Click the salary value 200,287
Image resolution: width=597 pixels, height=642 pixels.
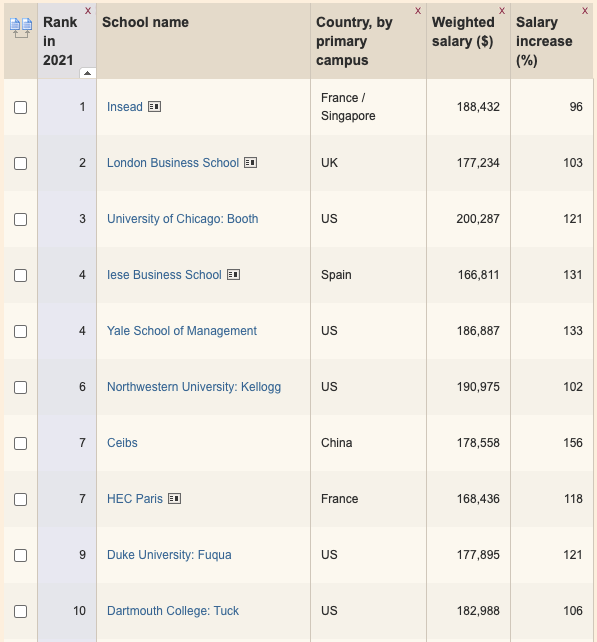(478, 219)
